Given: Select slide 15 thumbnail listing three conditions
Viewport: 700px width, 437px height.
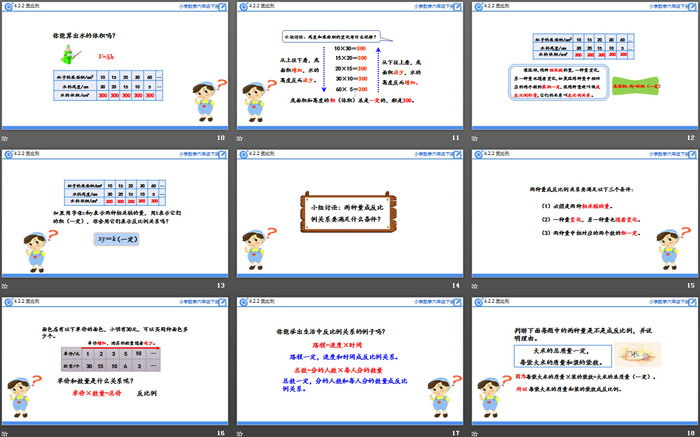Looking at the screenshot, I should 585,213.
